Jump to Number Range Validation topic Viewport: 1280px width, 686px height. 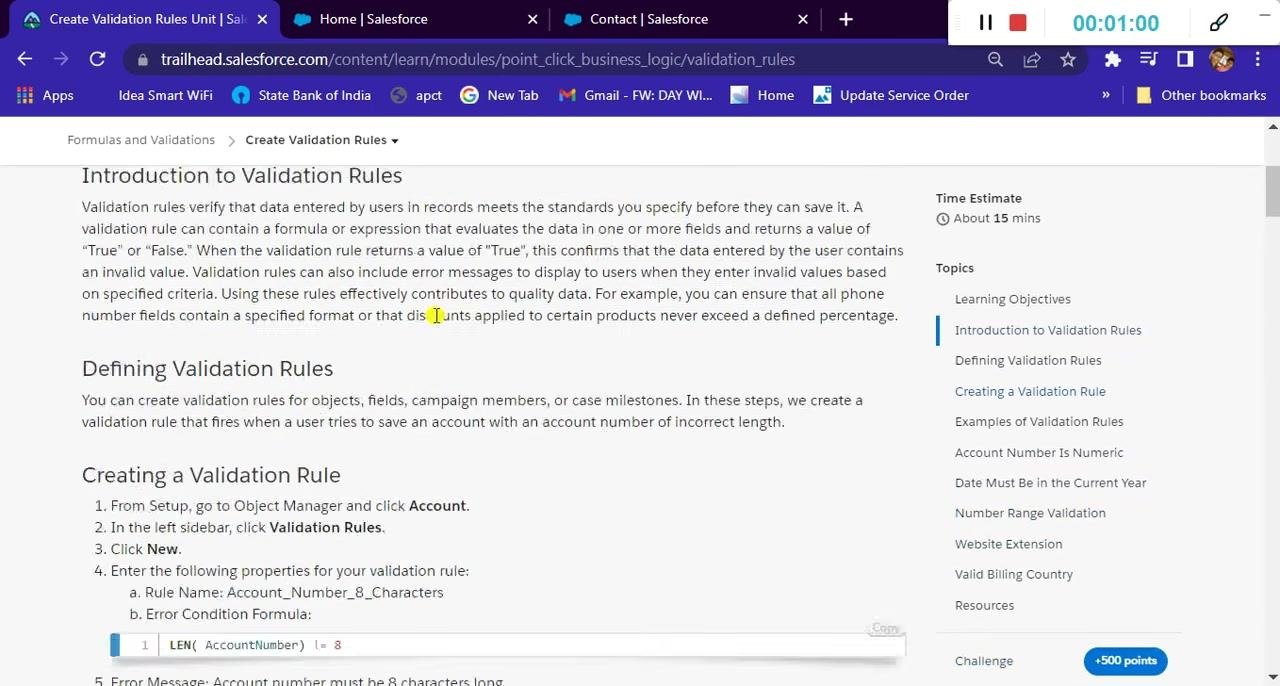tap(1029, 513)
